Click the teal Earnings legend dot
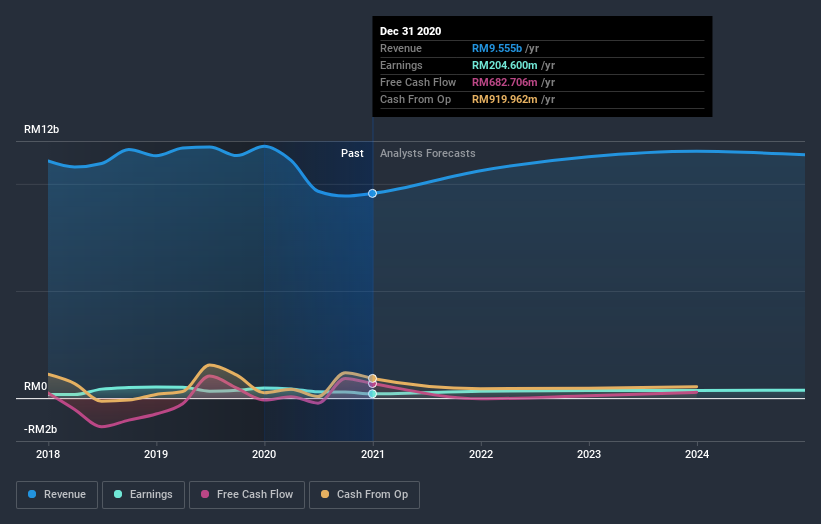Image resolution: width=821 pixels, height=524 pixels. 118,494
